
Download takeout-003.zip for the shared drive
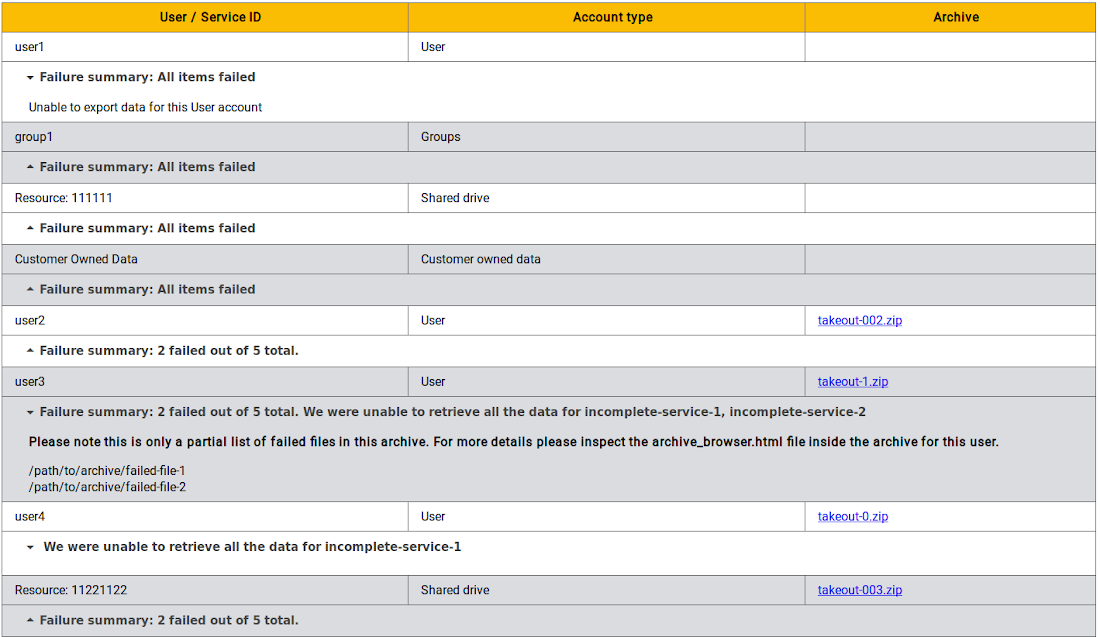(x=859, y=590)
